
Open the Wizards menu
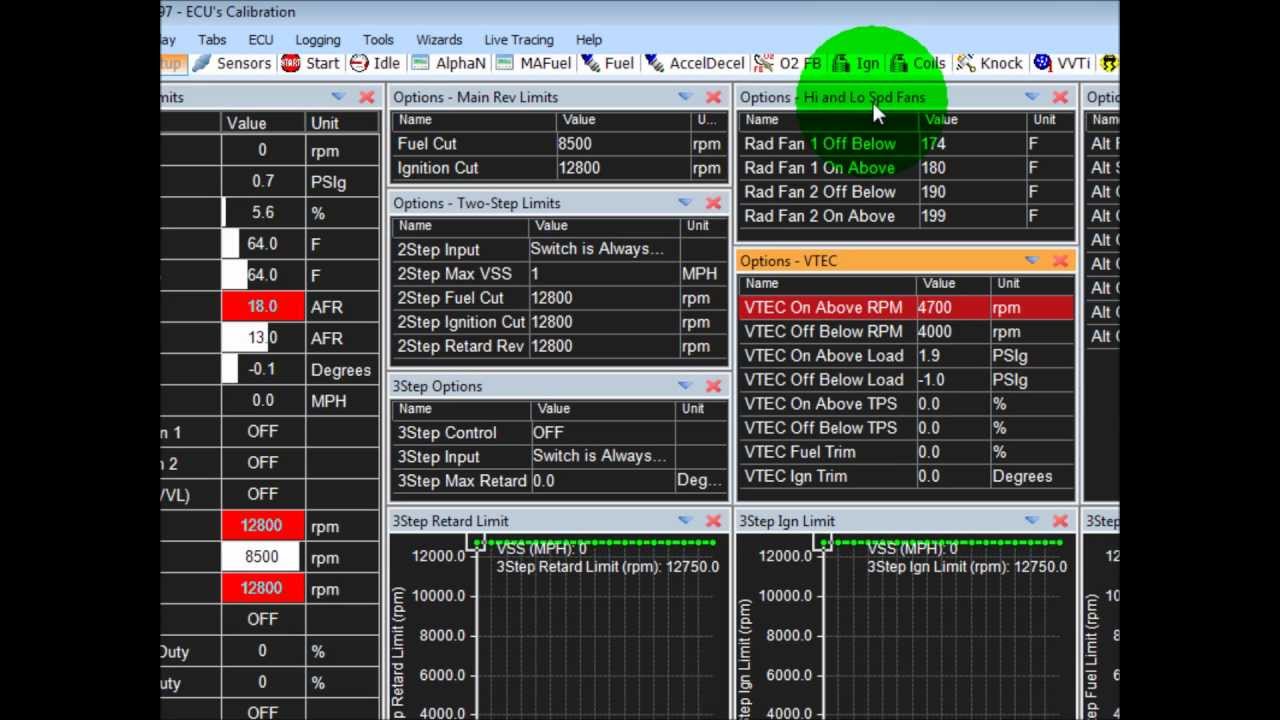point(439,40)
